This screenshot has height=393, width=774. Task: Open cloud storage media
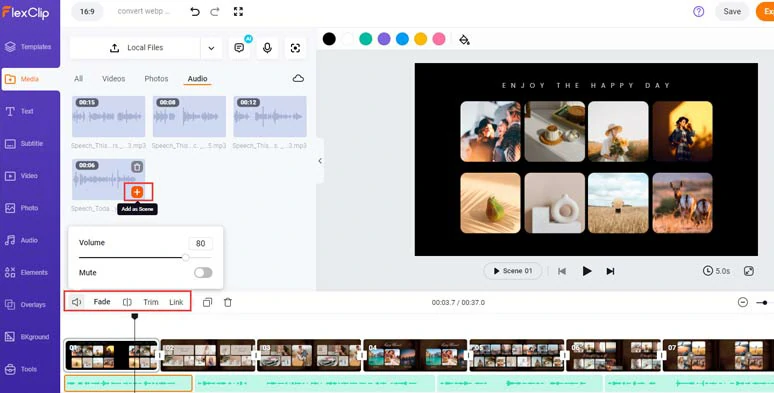[x=298, y=79]
